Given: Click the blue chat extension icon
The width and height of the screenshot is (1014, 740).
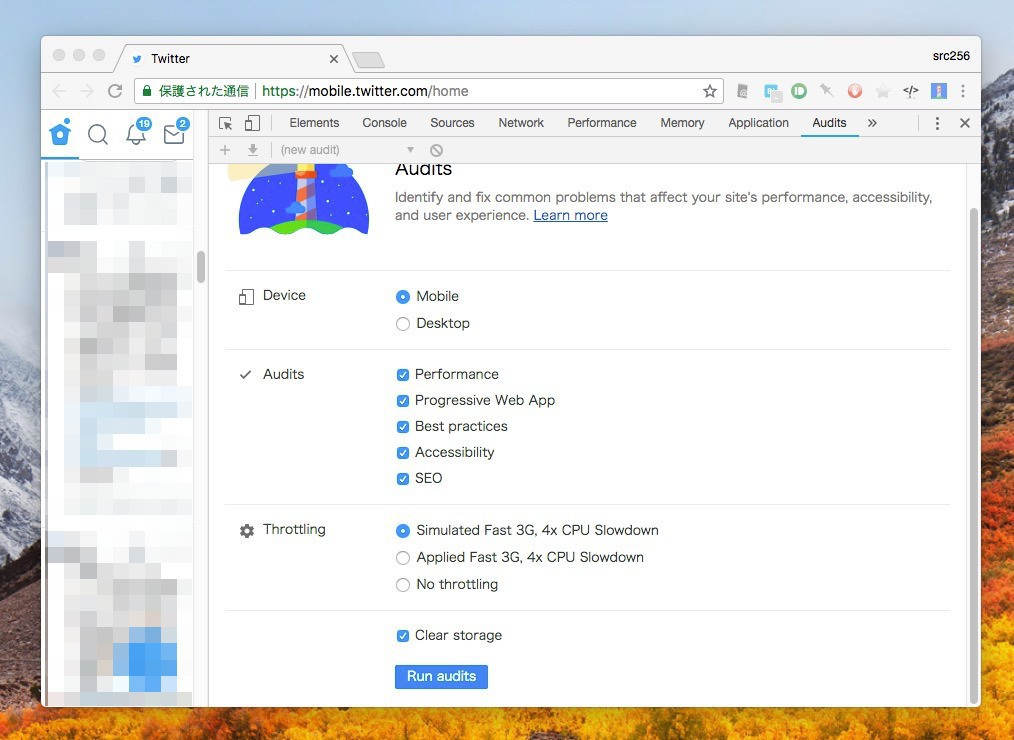Looking at the screenshot, I should (x=772, y=92).
